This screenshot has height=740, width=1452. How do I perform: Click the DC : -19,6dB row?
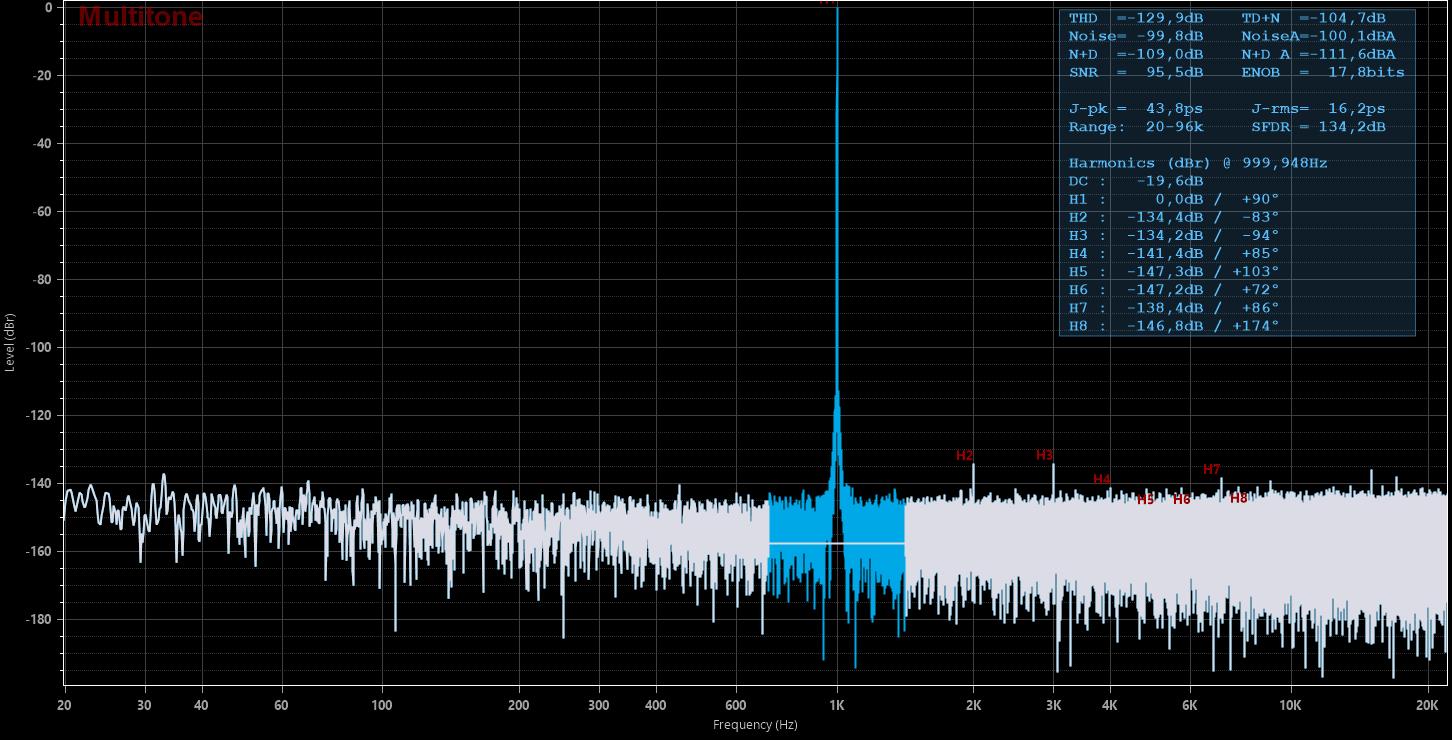pyautogui.click(x=1136, y=181)
